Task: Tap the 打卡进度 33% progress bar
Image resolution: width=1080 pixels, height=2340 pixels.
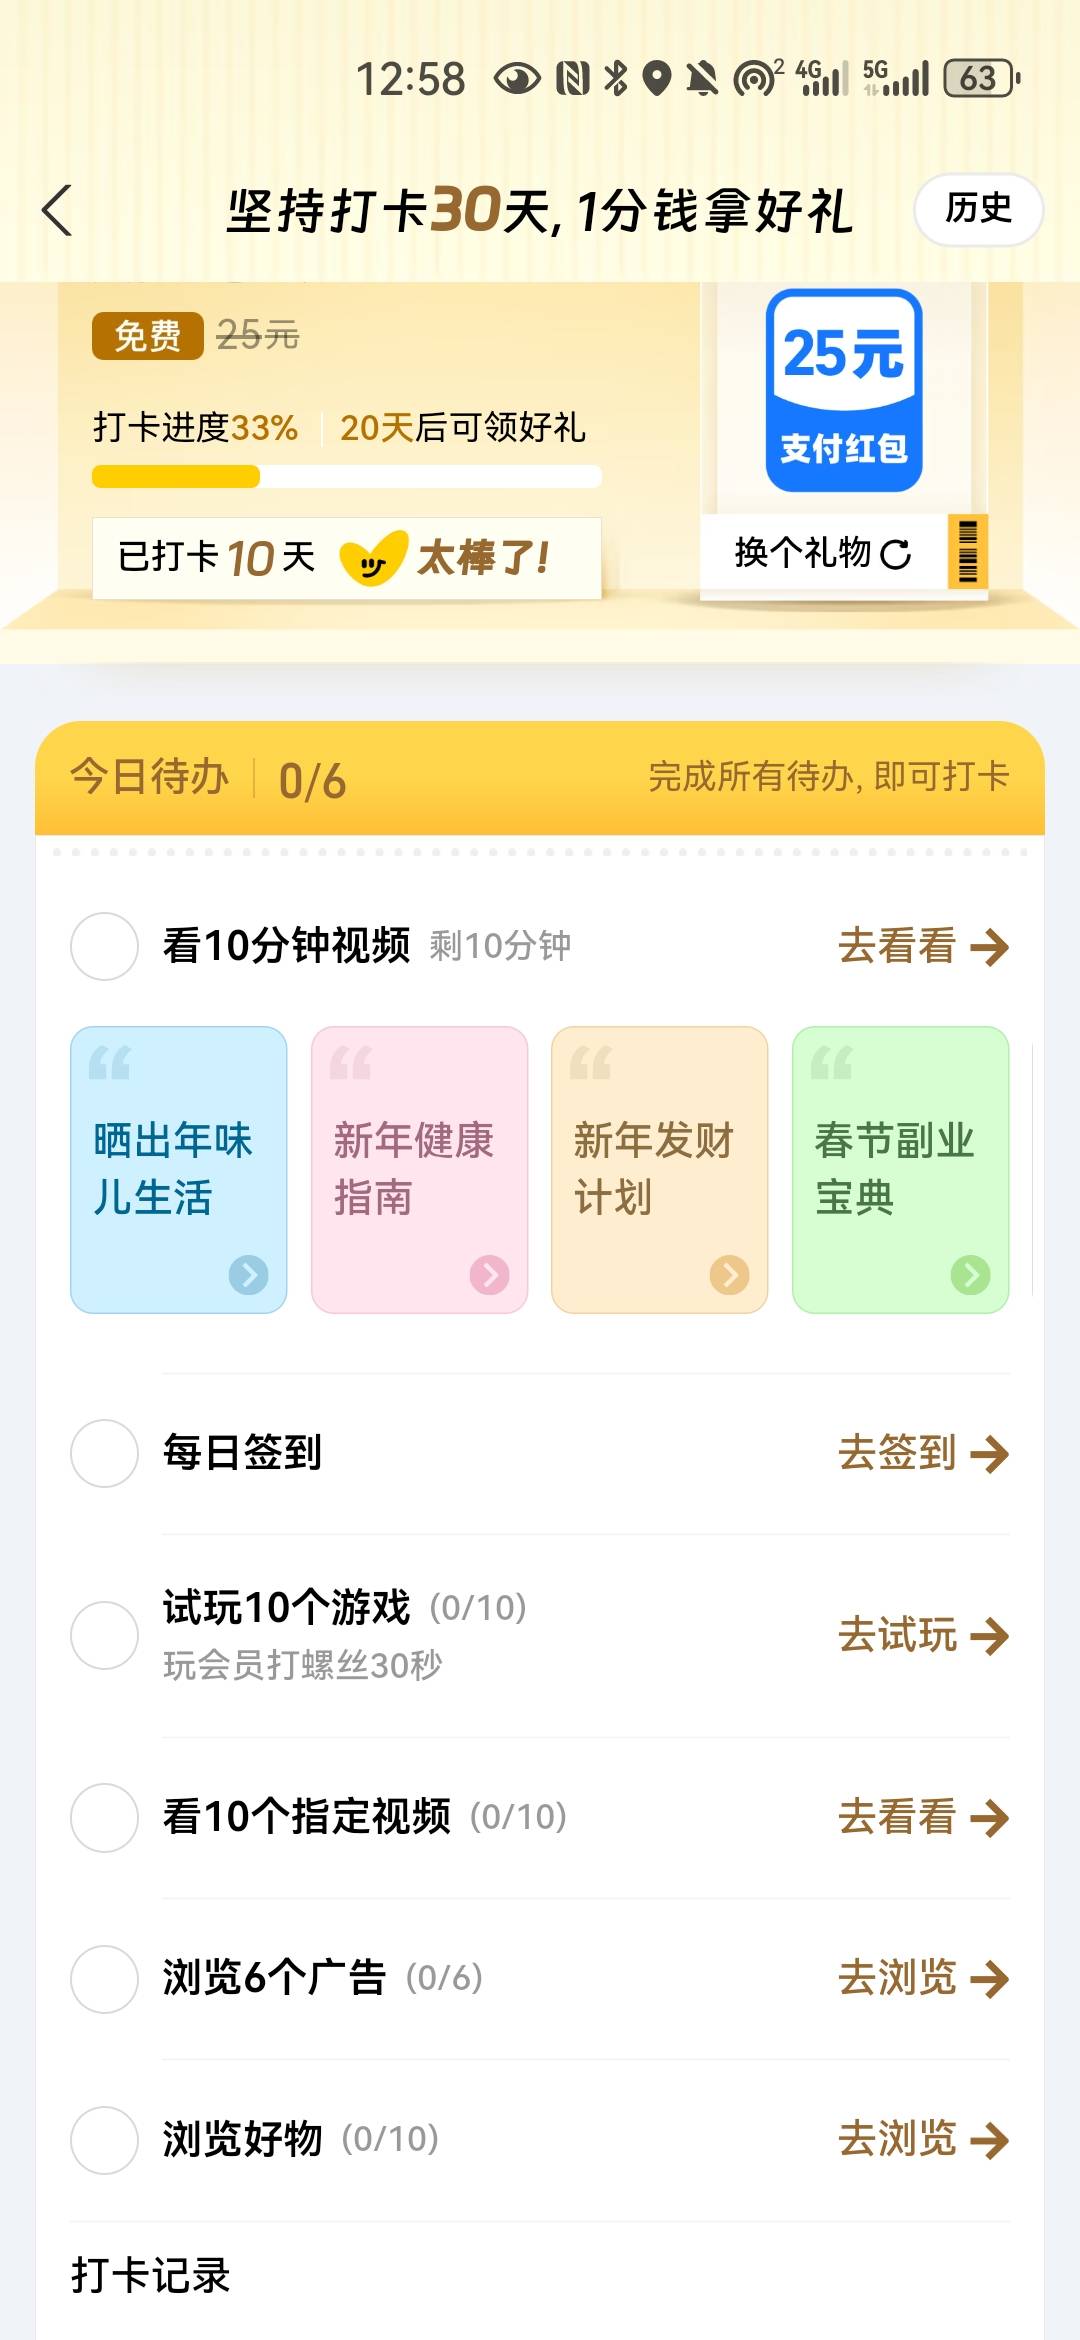Action: (x=346, y=477)
